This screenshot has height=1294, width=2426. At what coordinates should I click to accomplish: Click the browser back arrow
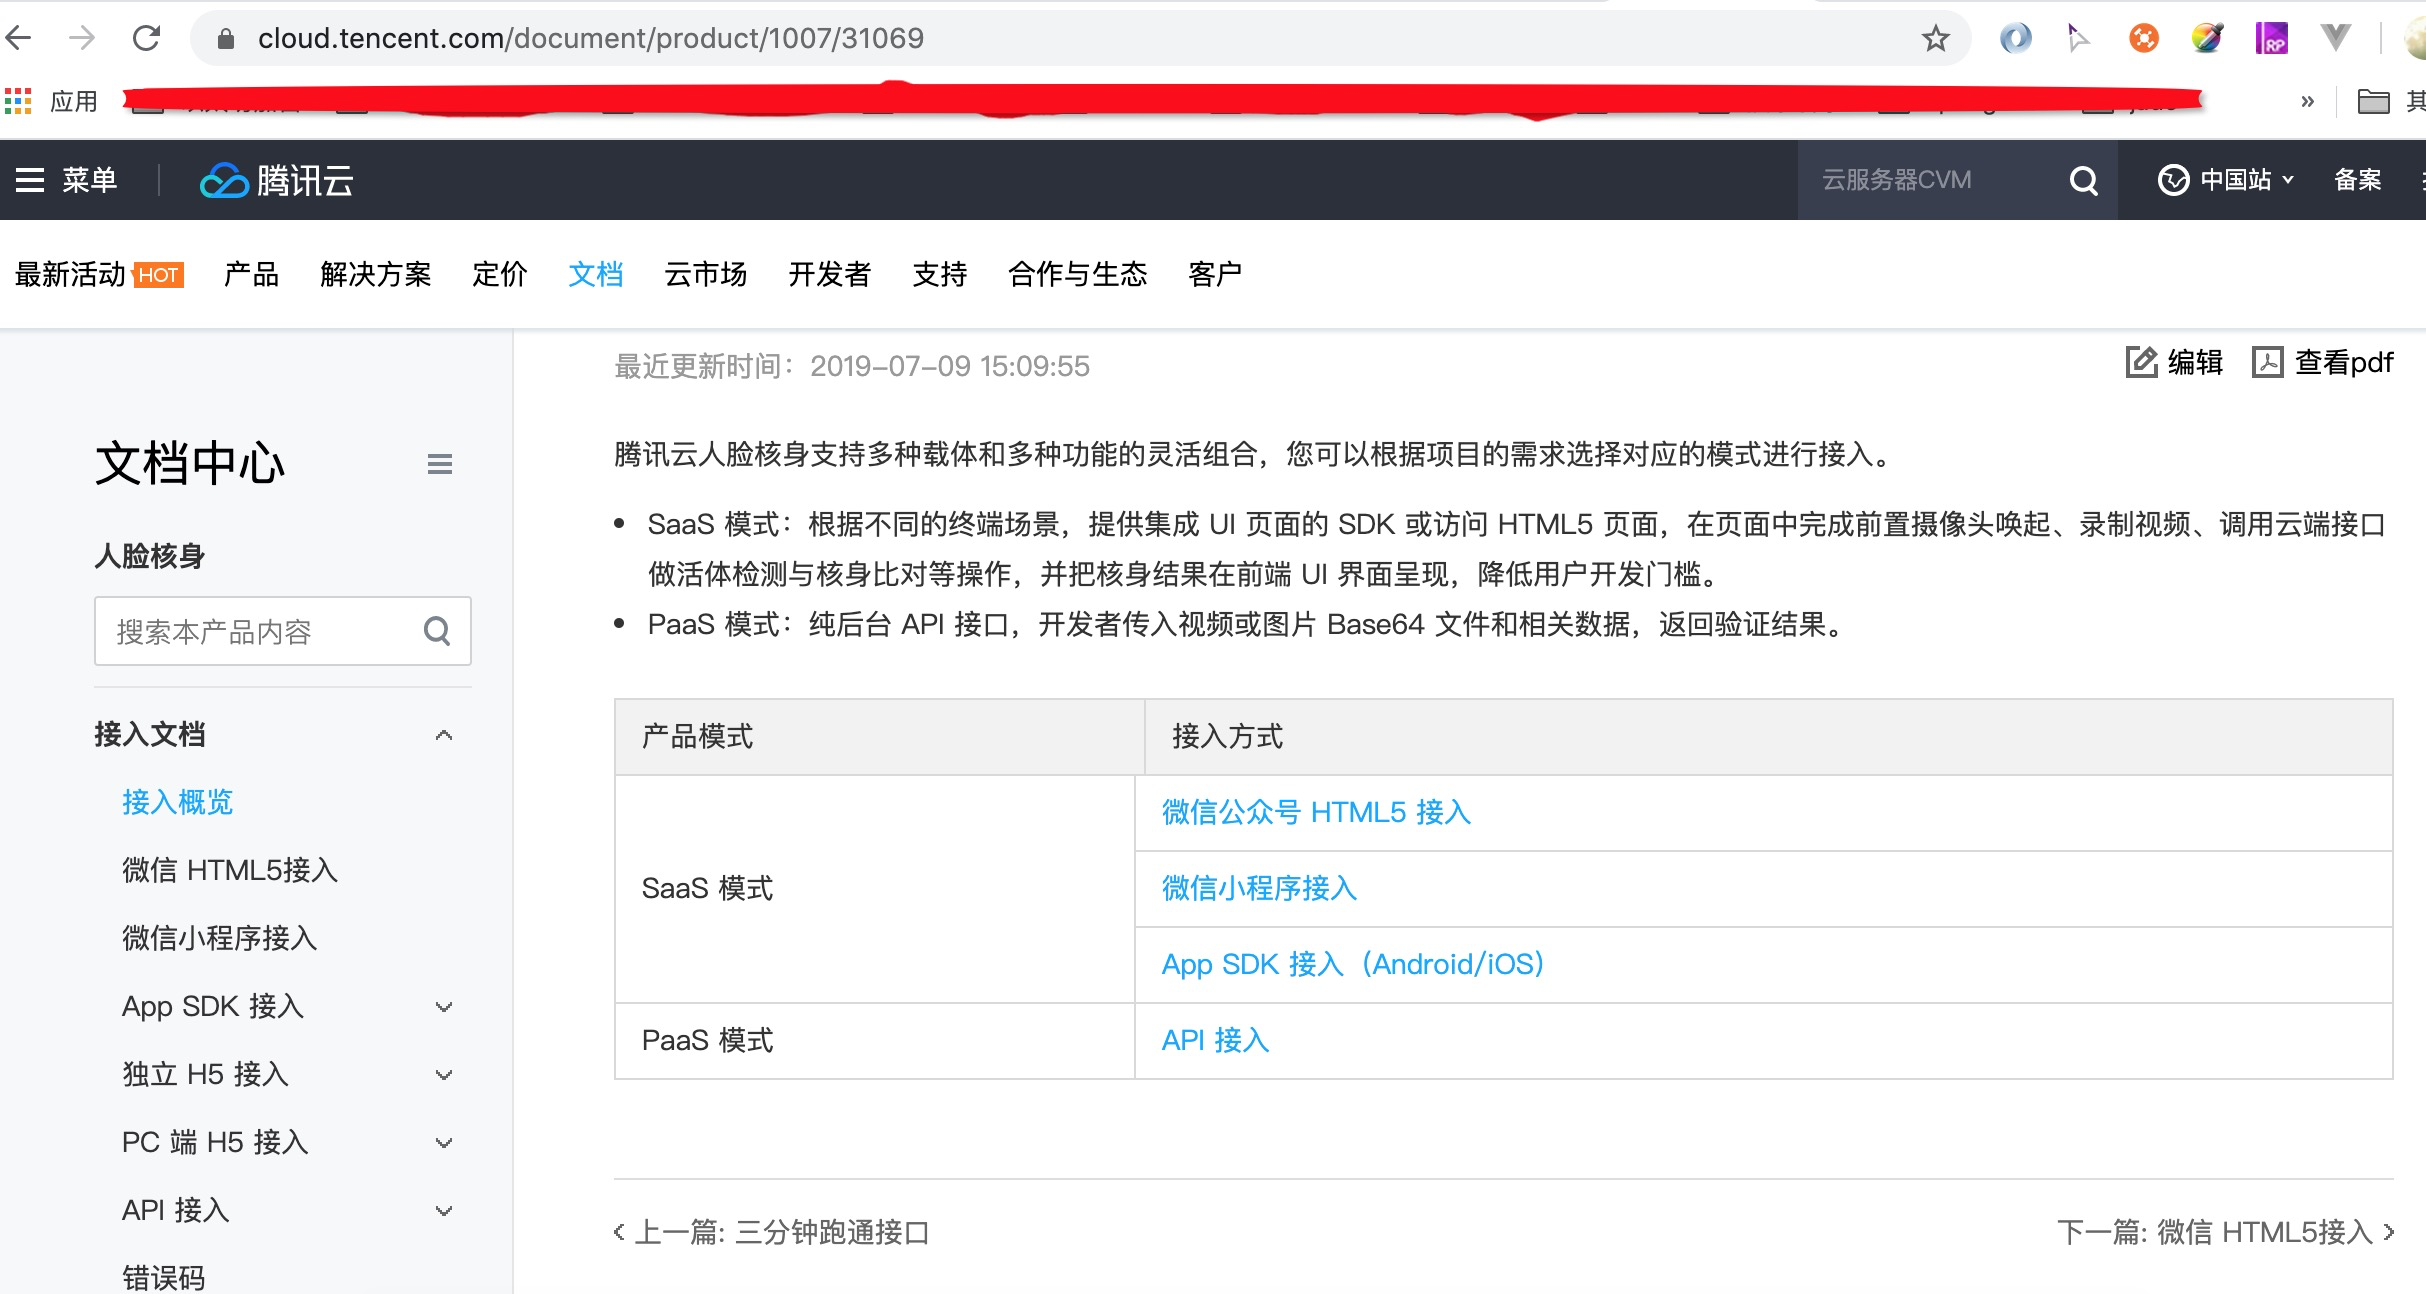pyautogui.click(x=19, y=38)
